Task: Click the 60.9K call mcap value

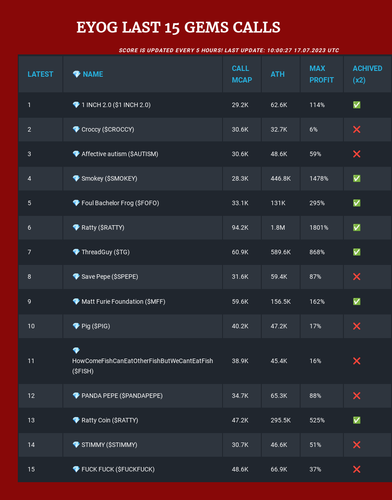Action: 240,252
